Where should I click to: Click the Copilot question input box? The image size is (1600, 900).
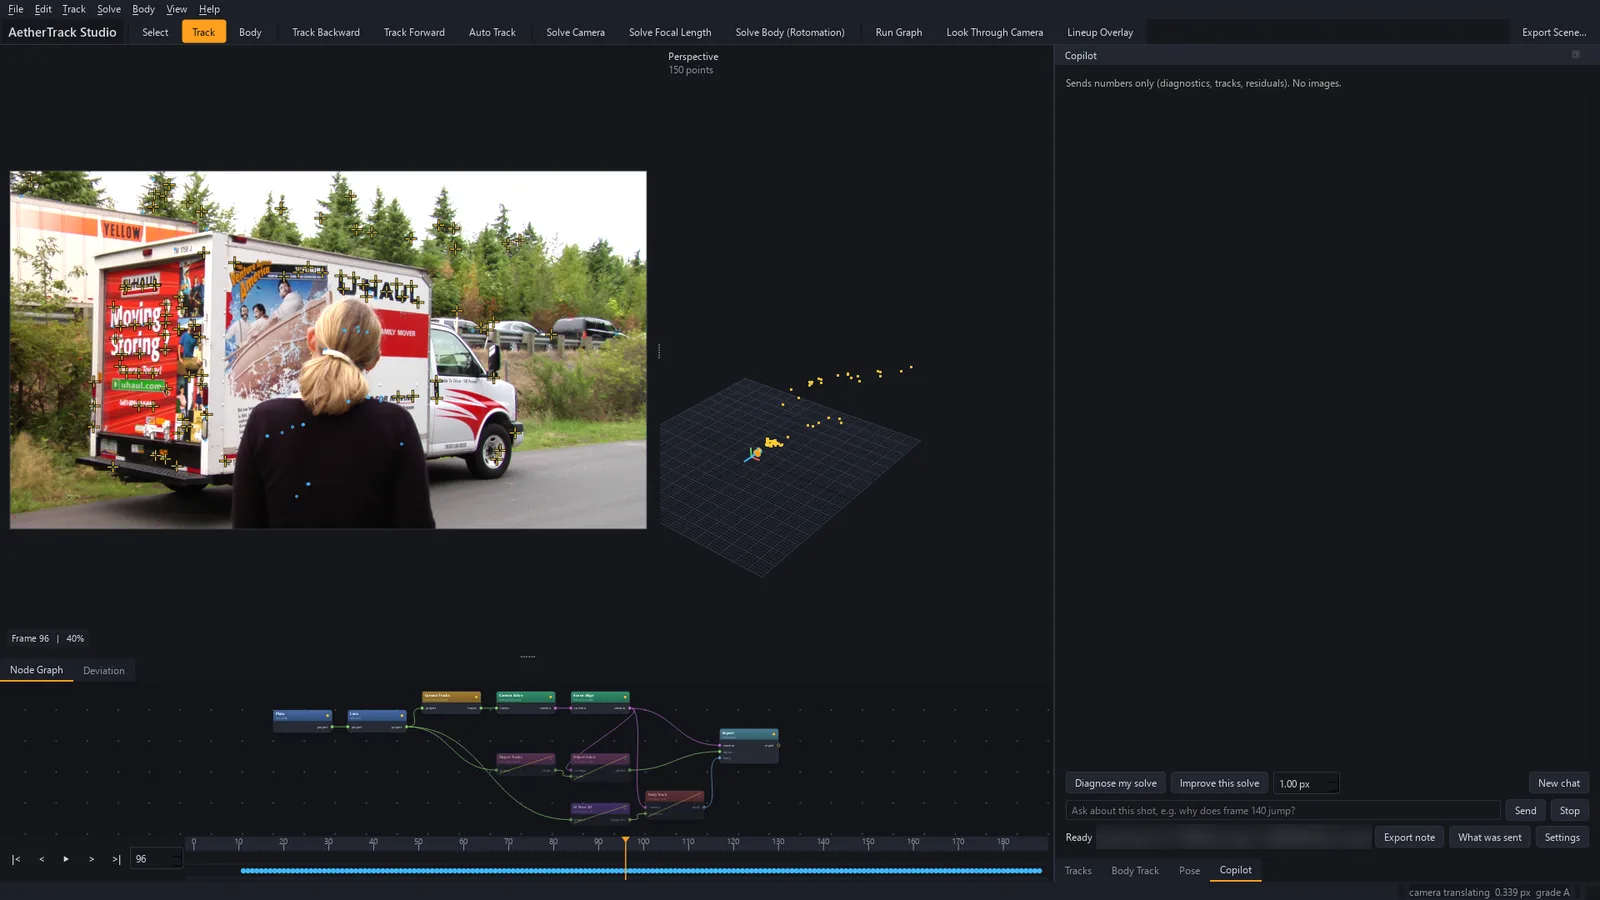(1283, 811)
